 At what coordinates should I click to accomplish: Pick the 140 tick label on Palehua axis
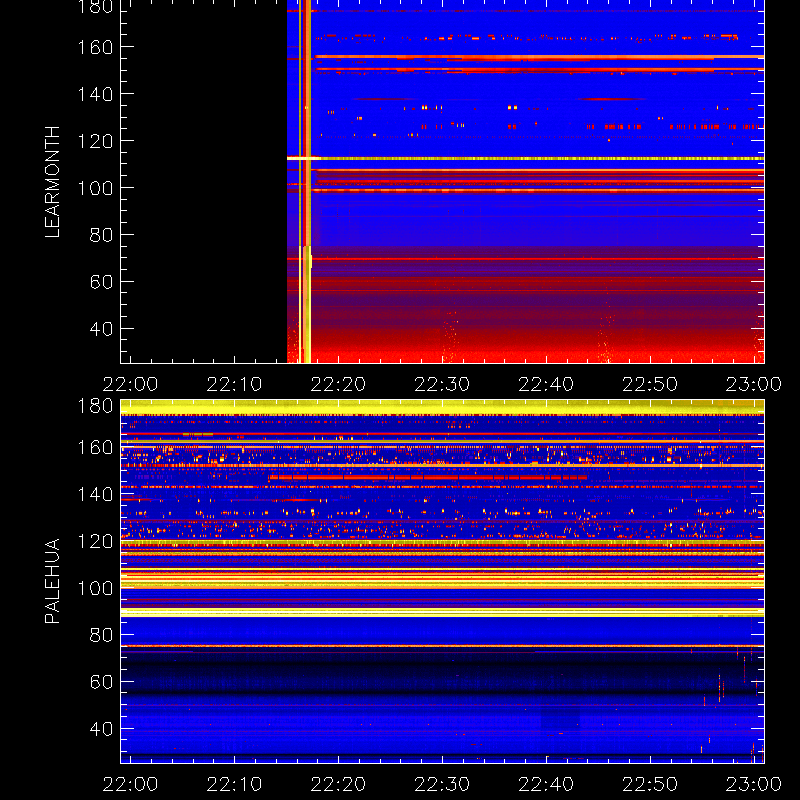(x=95, y=494)
